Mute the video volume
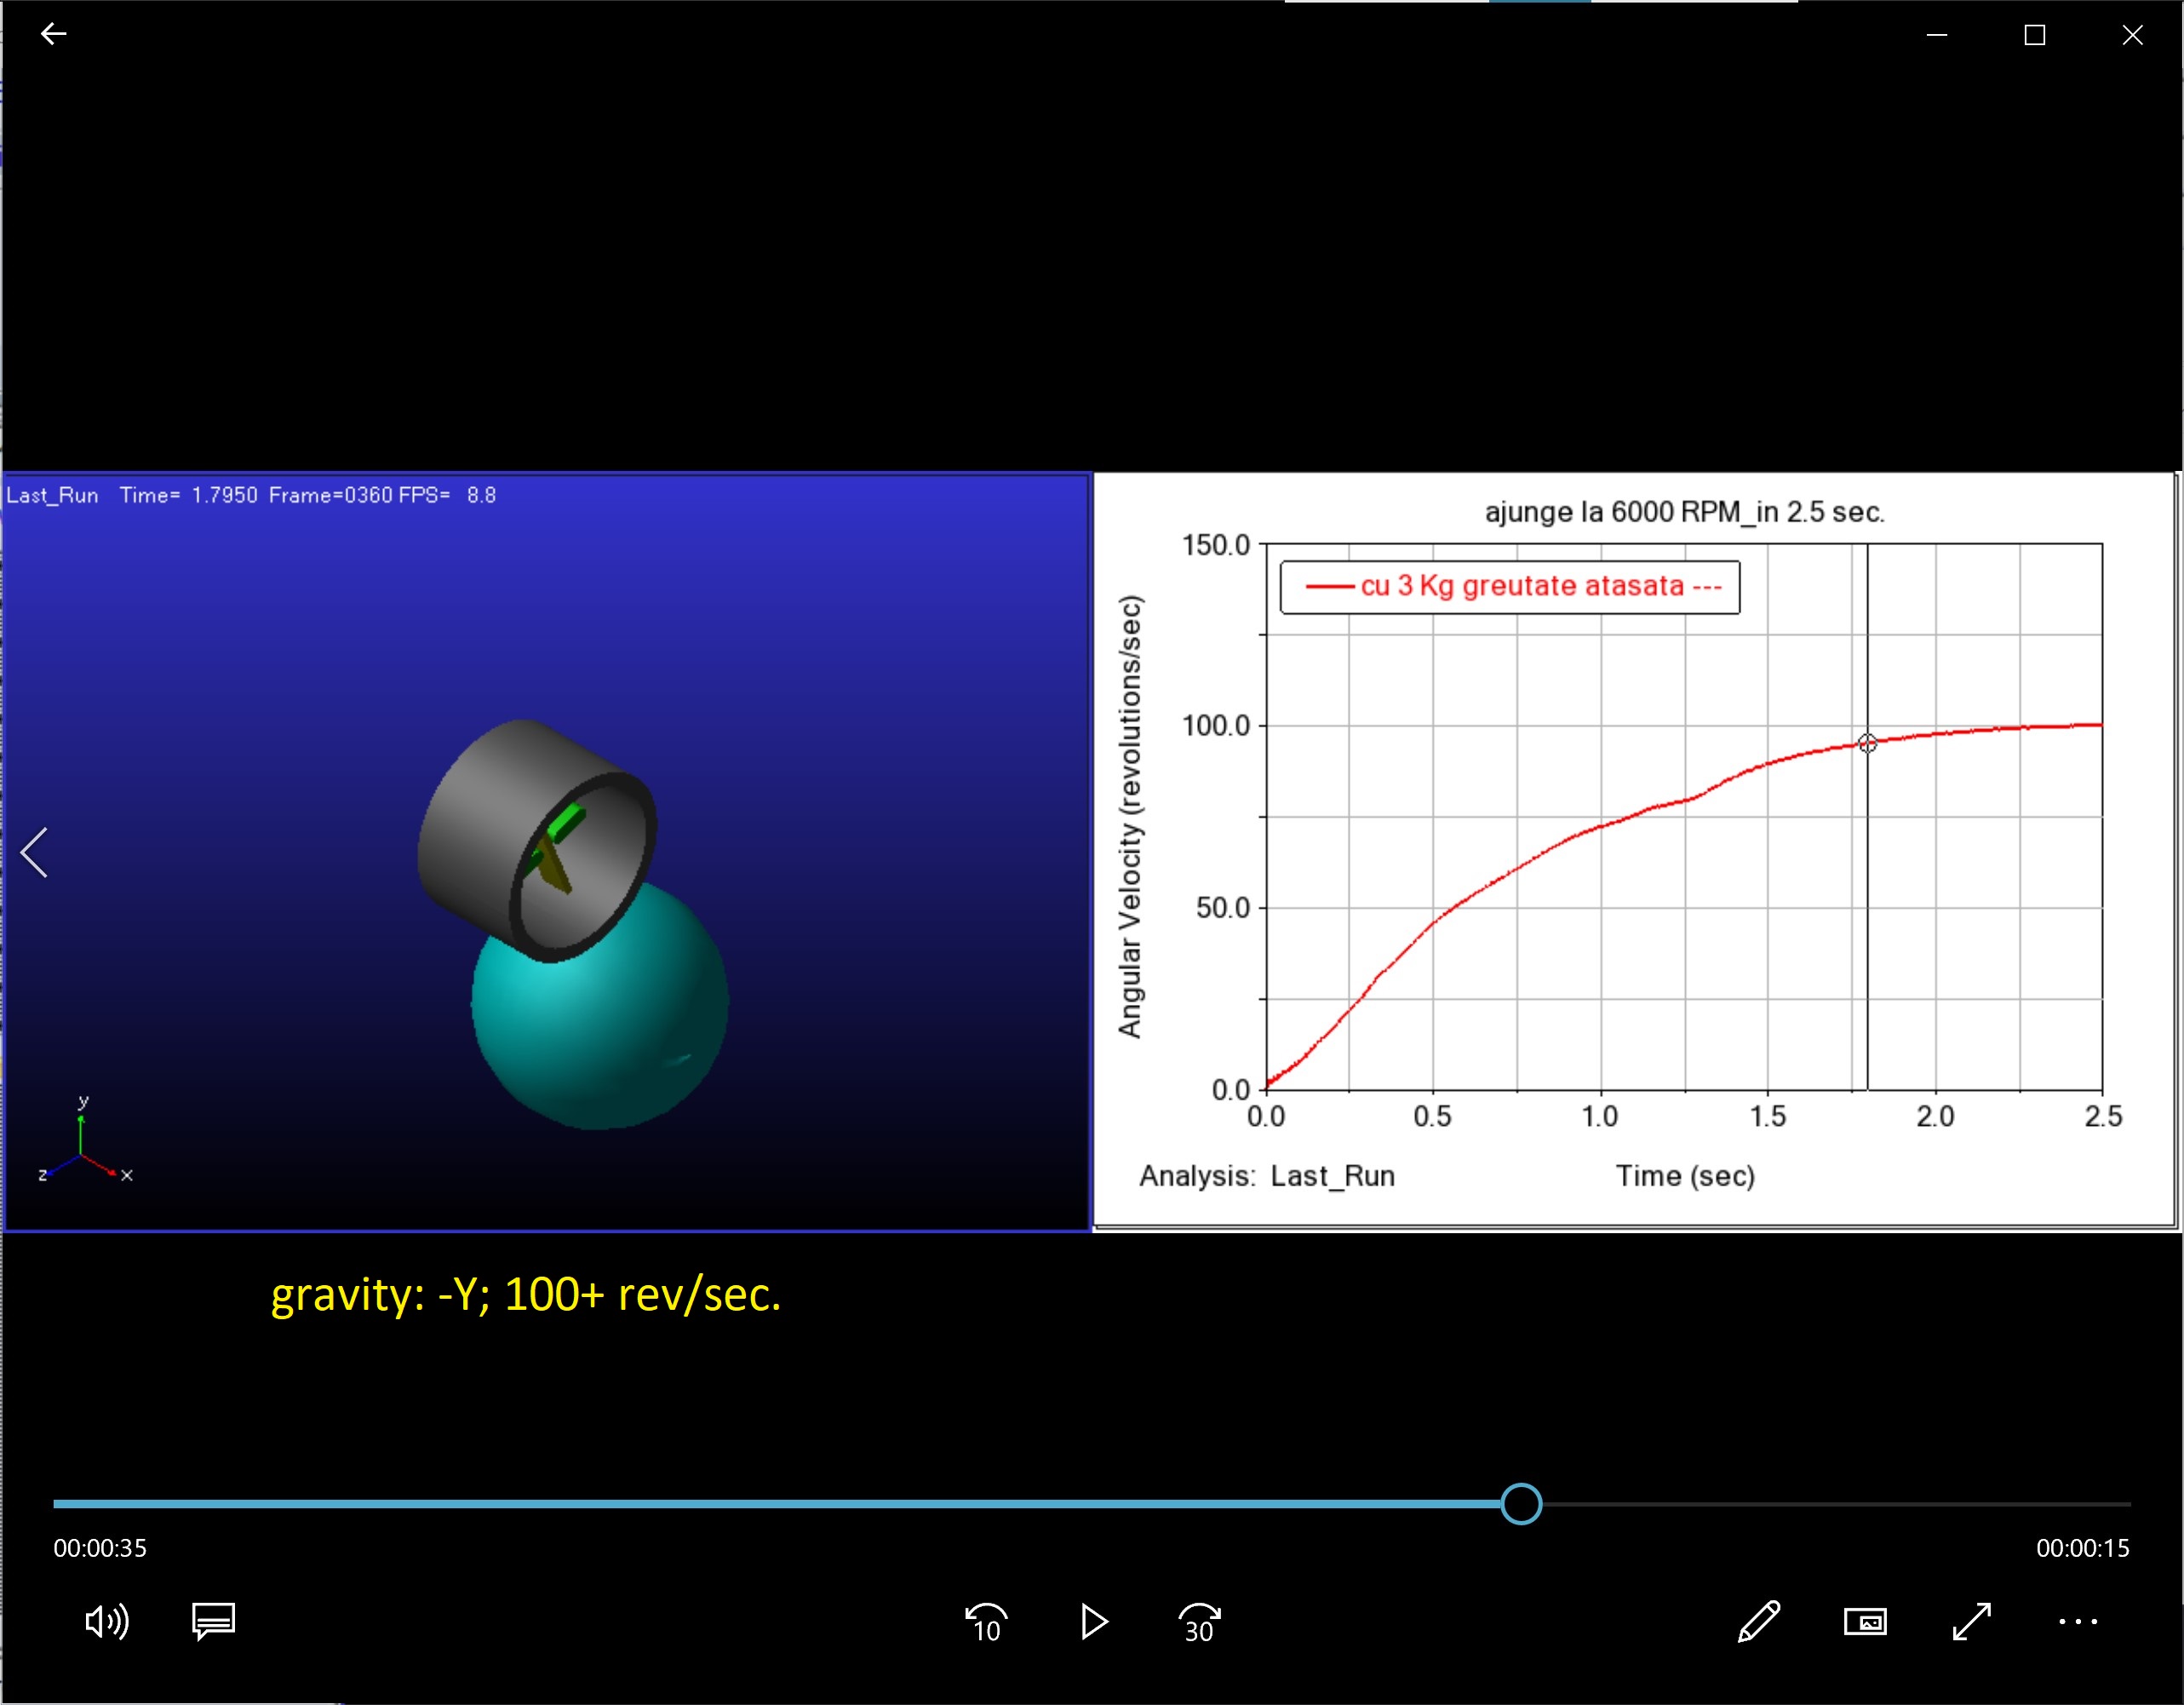 click(x=106, y=1621)
